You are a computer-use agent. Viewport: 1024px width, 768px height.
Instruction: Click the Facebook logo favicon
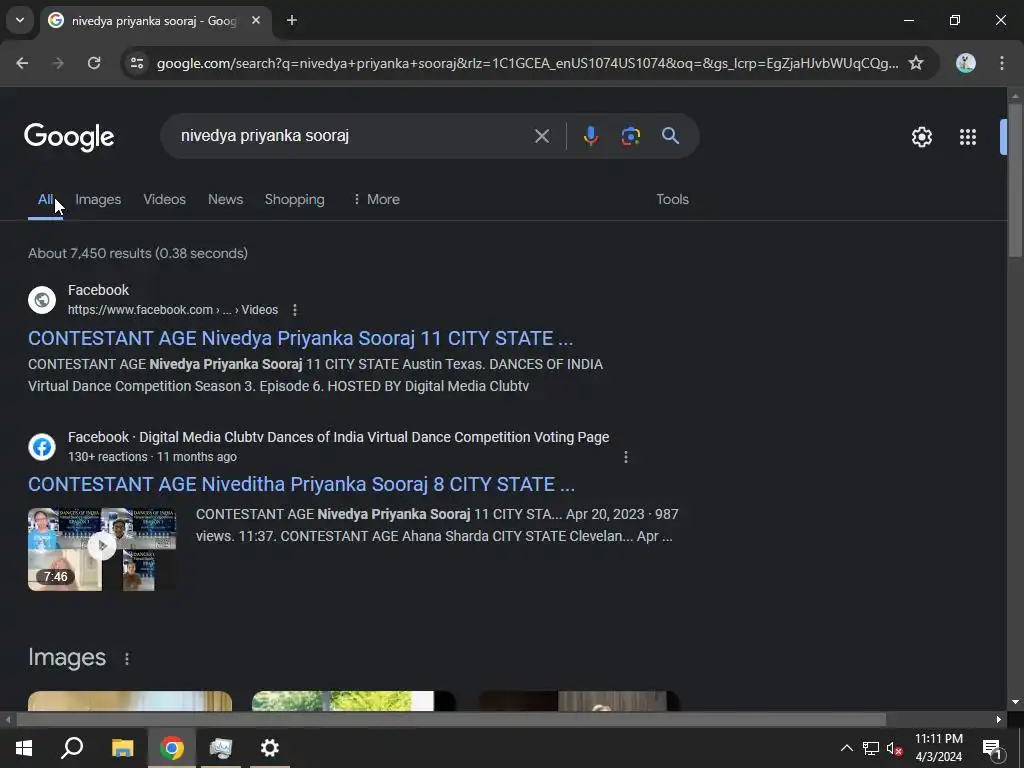pos(42,447)
